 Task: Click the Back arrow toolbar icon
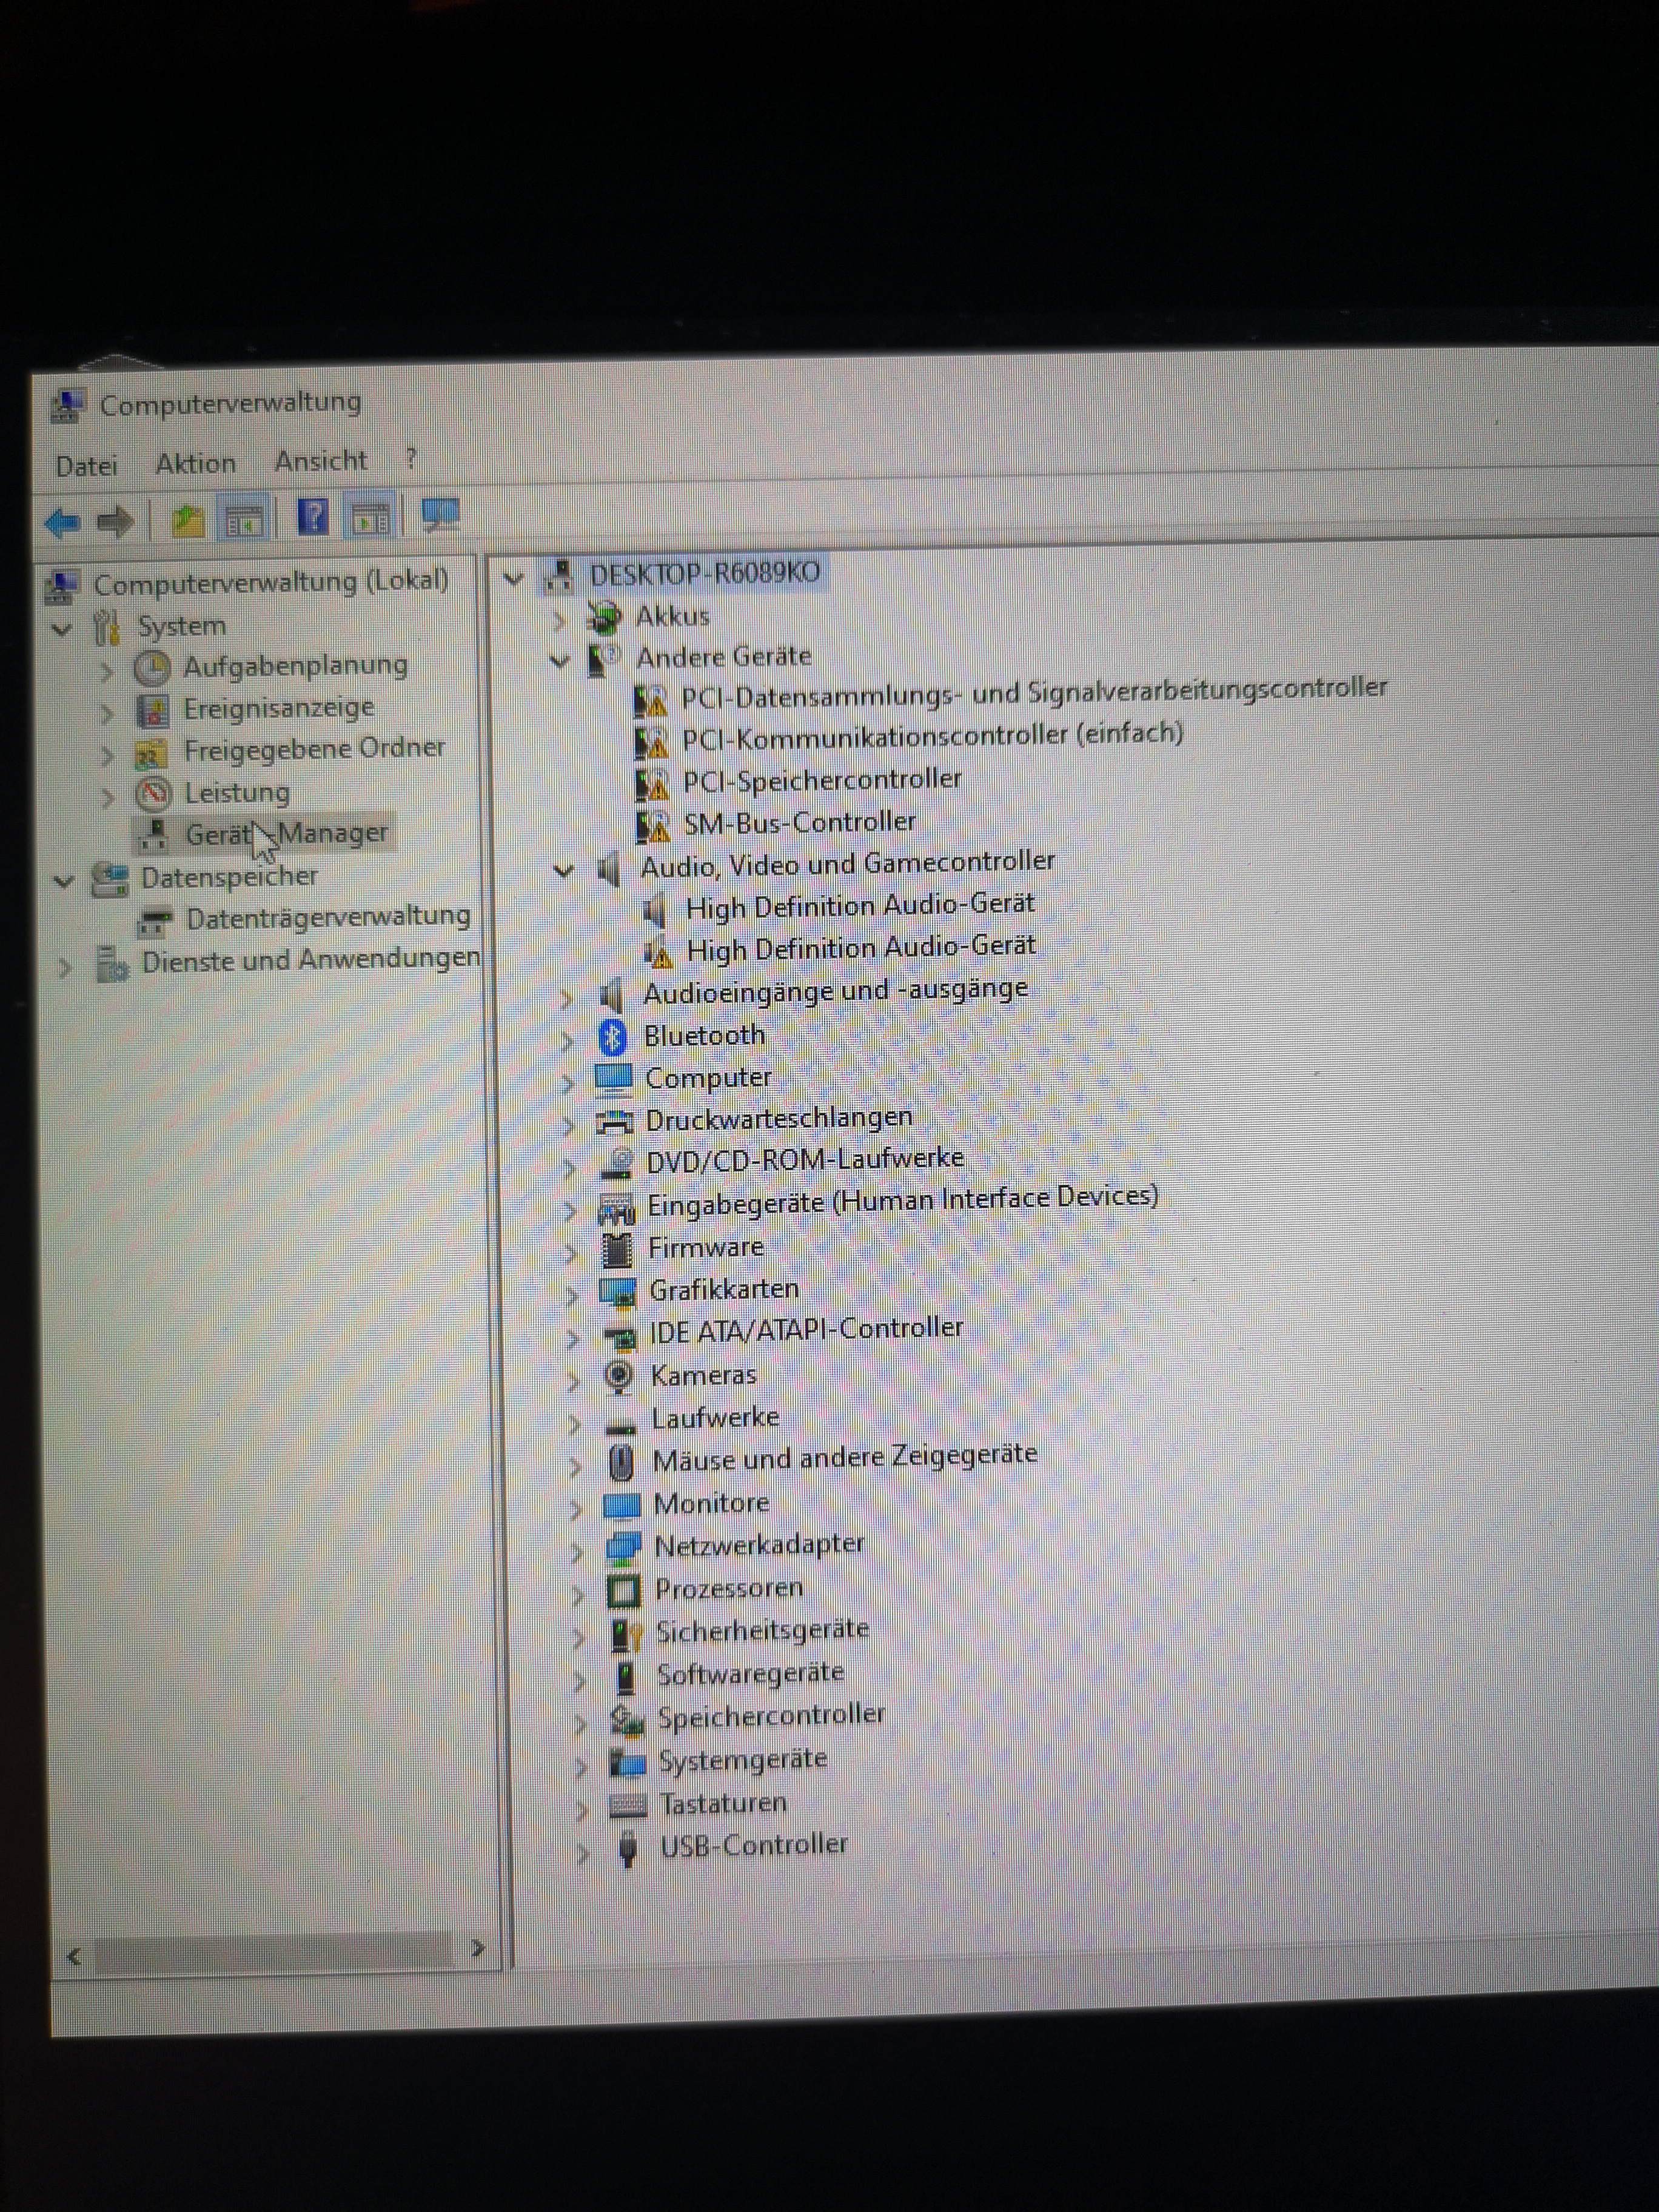pos(62,522)
